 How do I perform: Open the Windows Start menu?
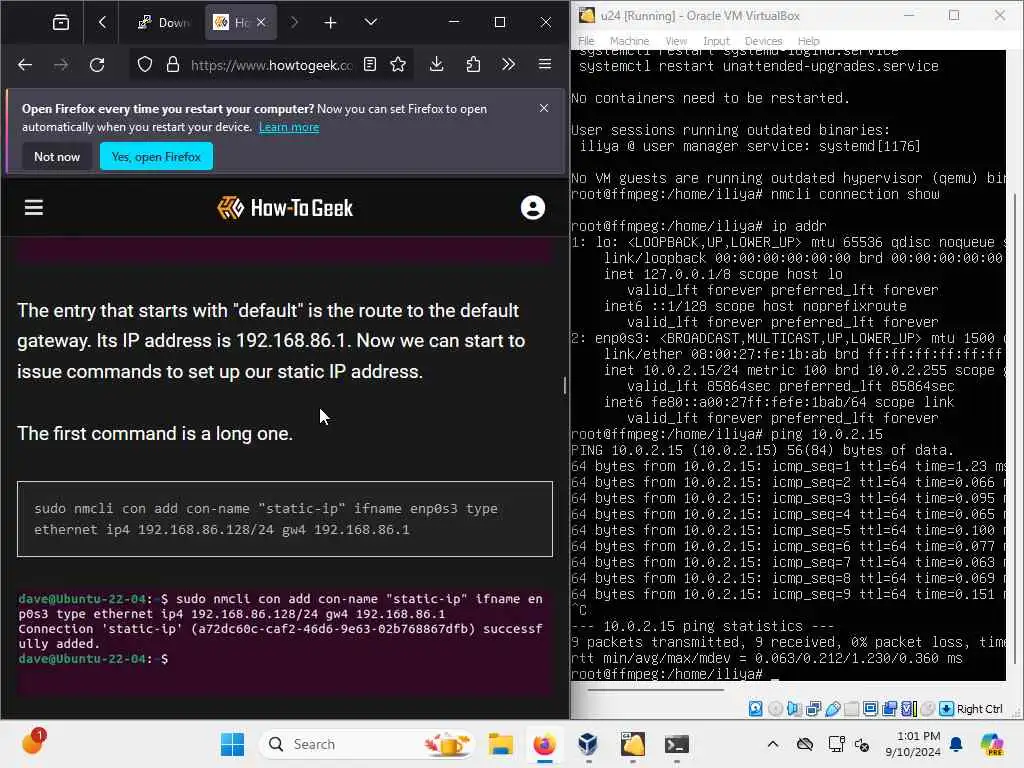[232, 744]
